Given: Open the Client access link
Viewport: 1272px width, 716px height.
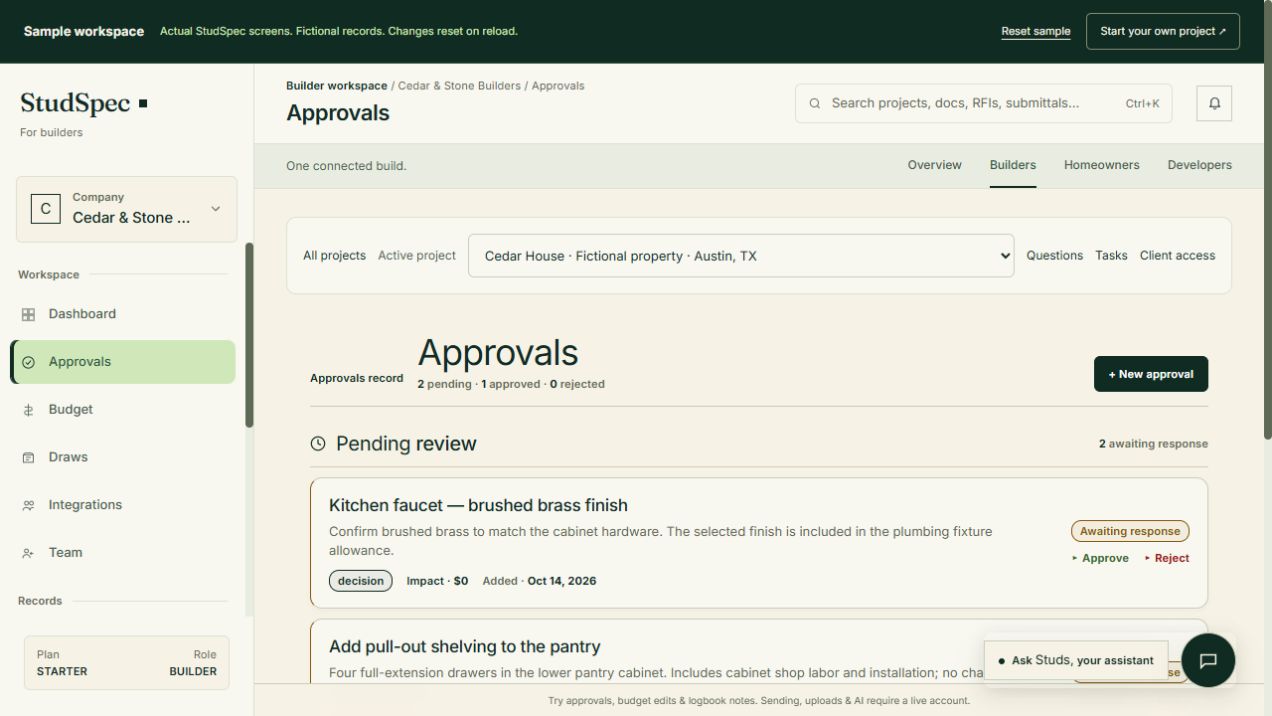Looking at the screenshot, I should pyautogui.click(x=1177, y=256).
